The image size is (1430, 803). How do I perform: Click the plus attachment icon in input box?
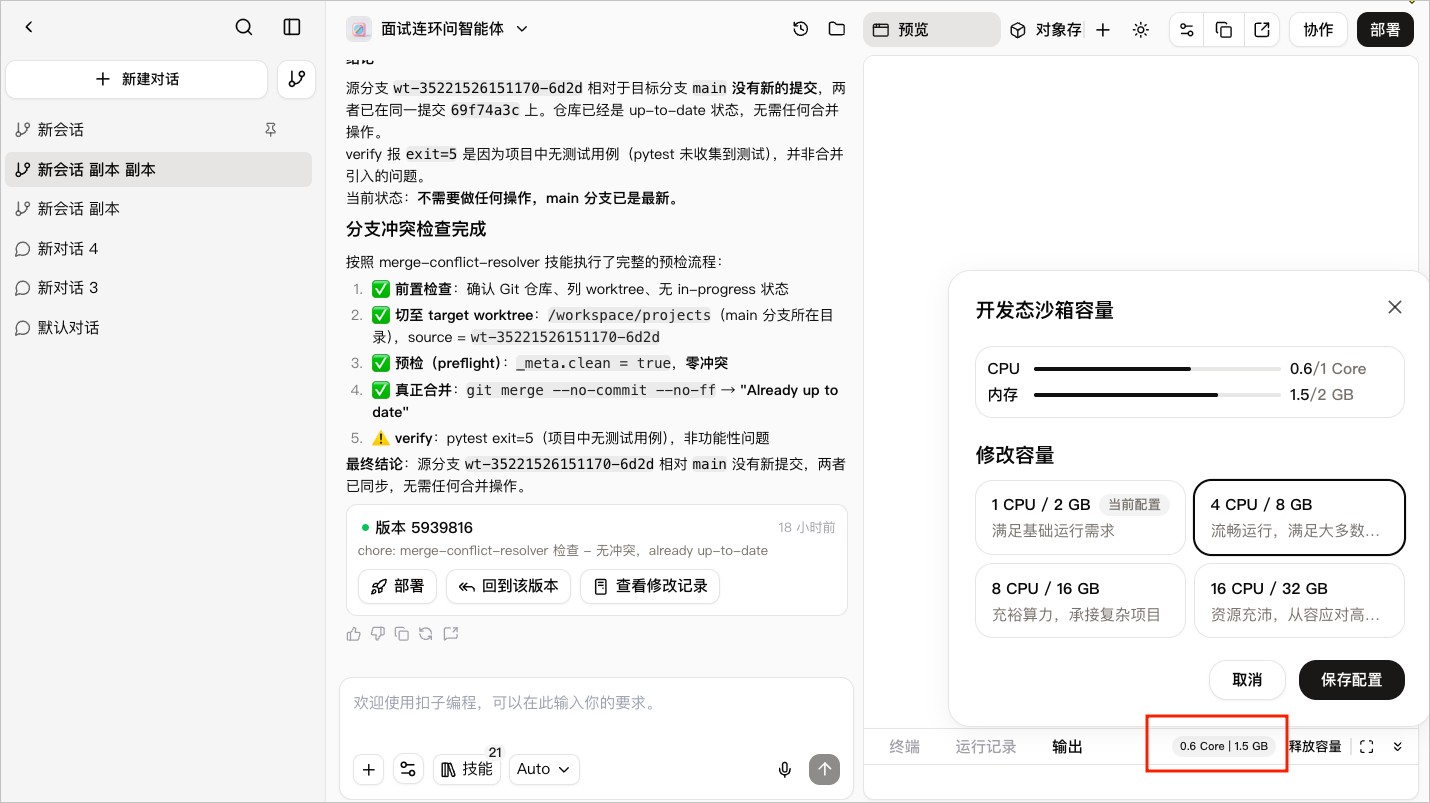[x=368, y=769]
